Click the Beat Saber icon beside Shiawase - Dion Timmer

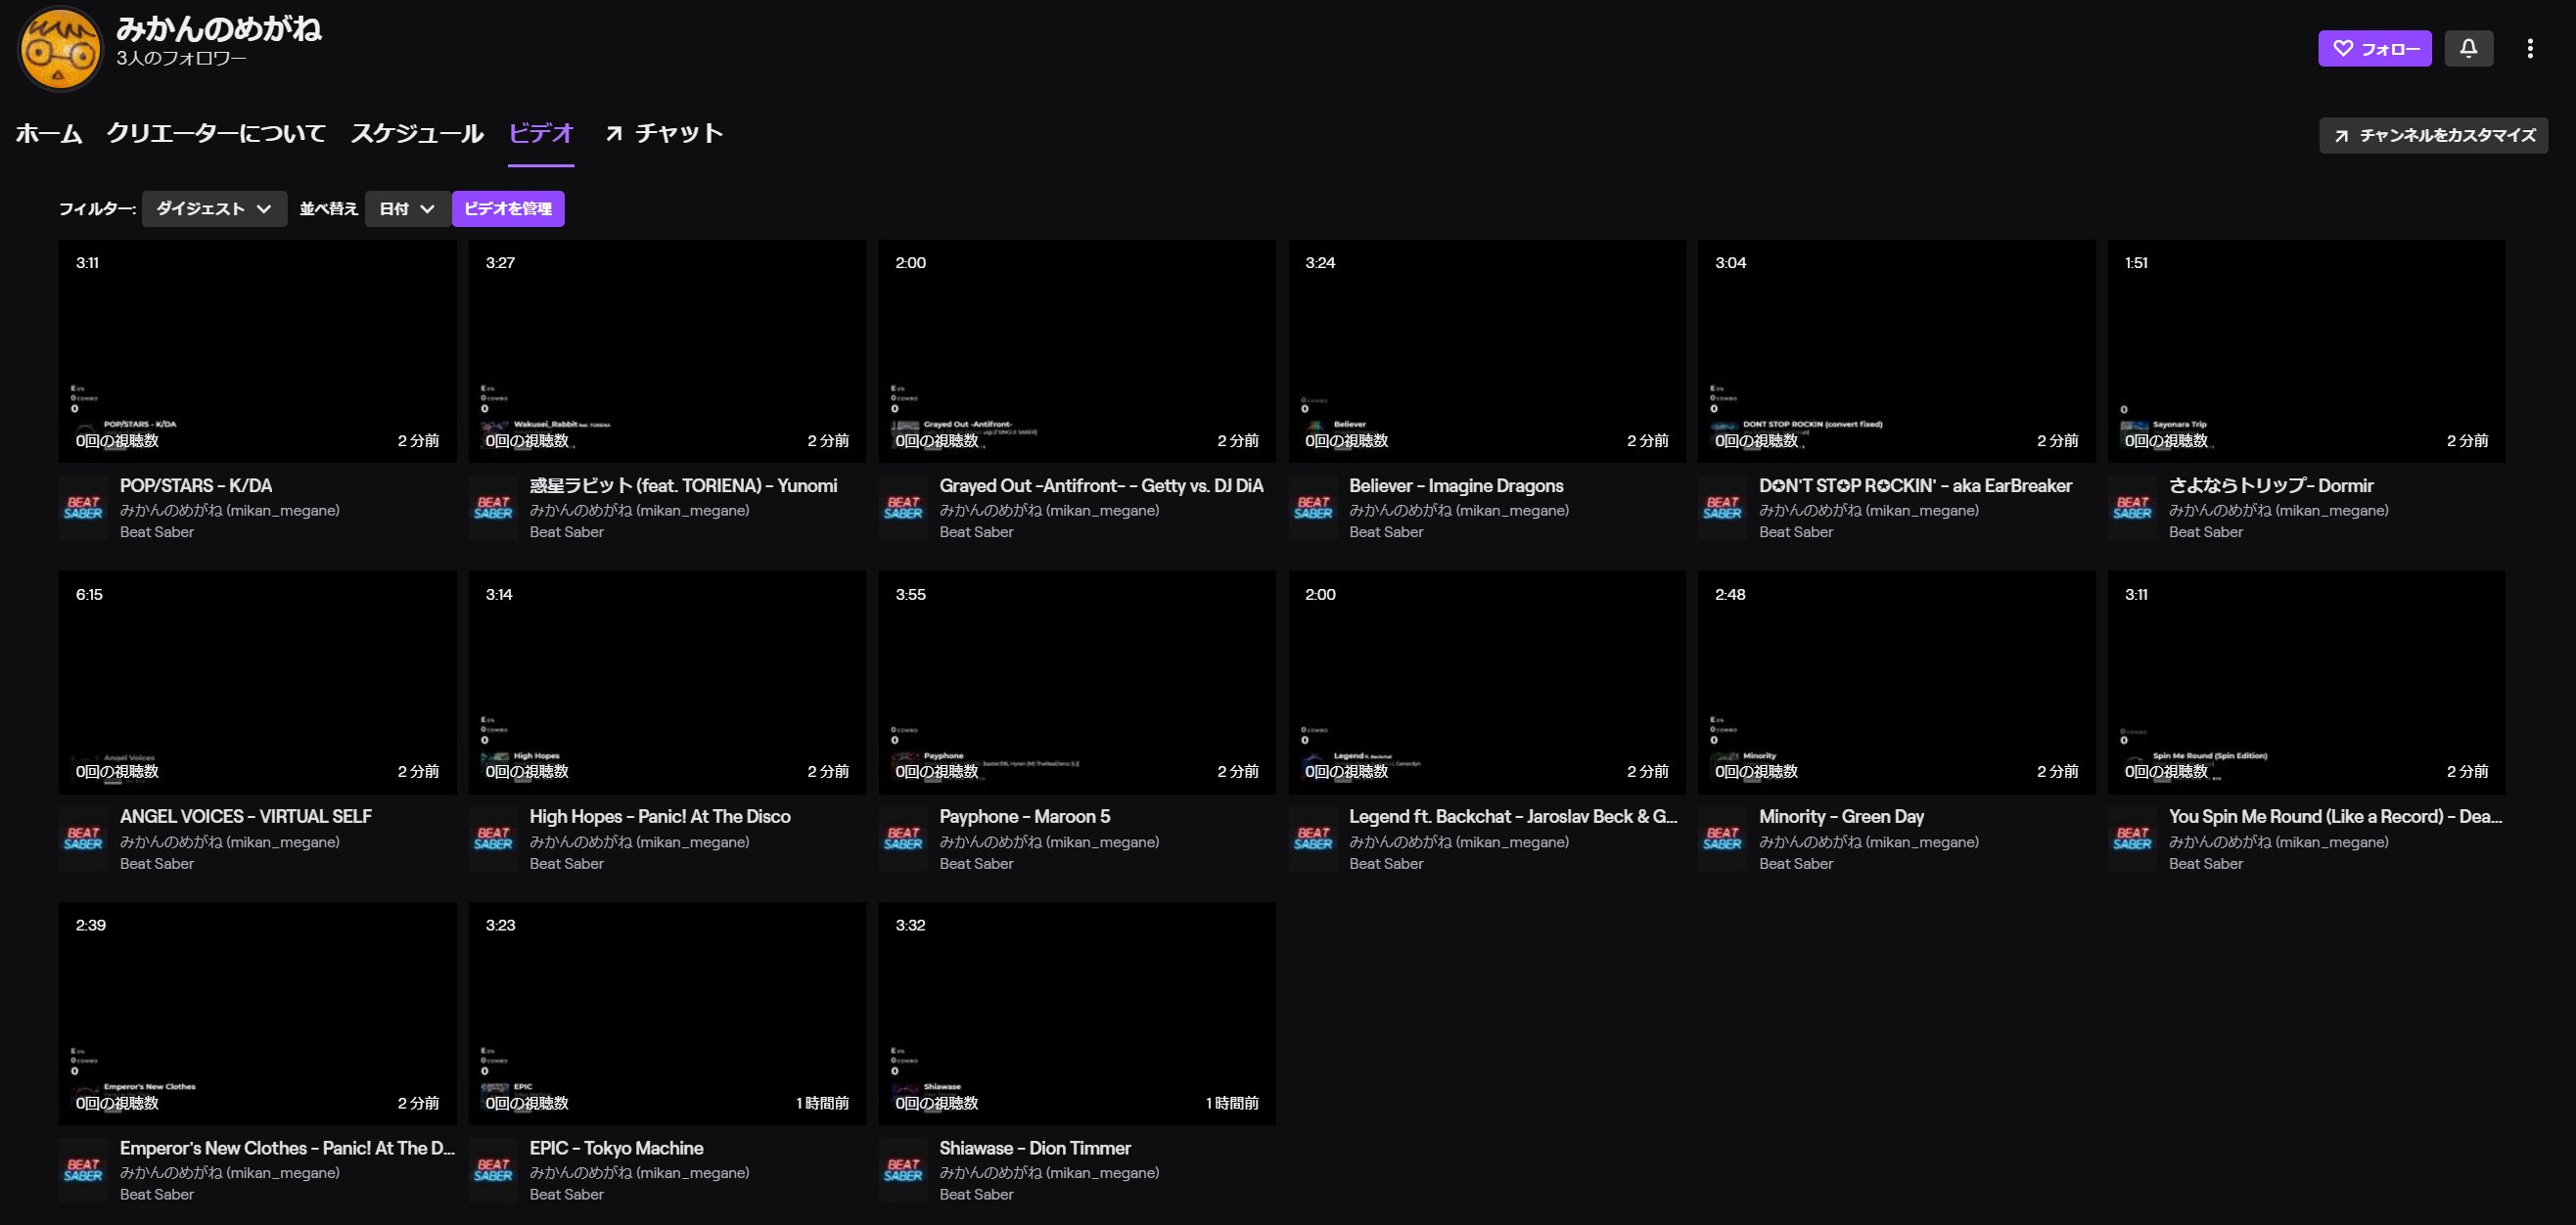903,1170
